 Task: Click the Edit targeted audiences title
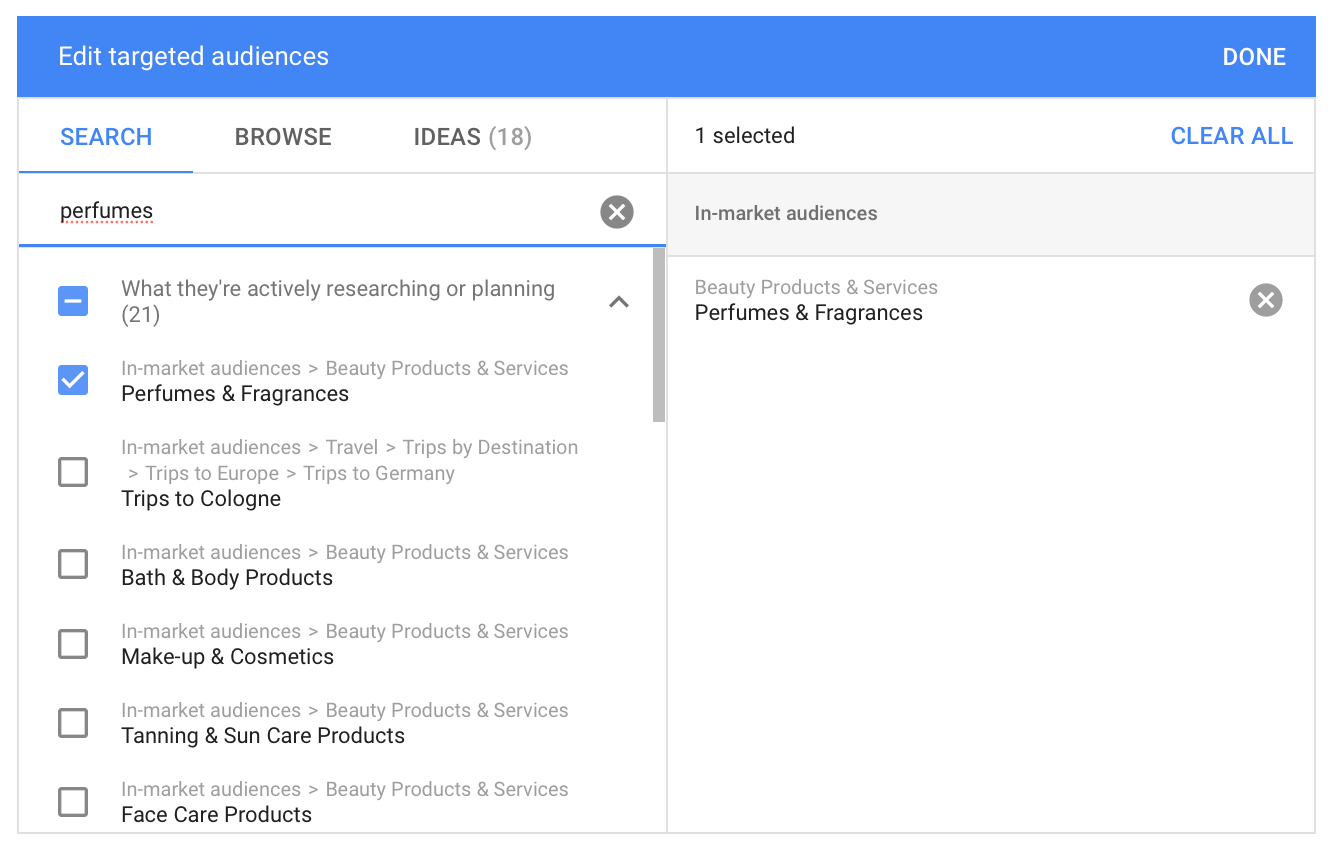[x=194, y=57]
